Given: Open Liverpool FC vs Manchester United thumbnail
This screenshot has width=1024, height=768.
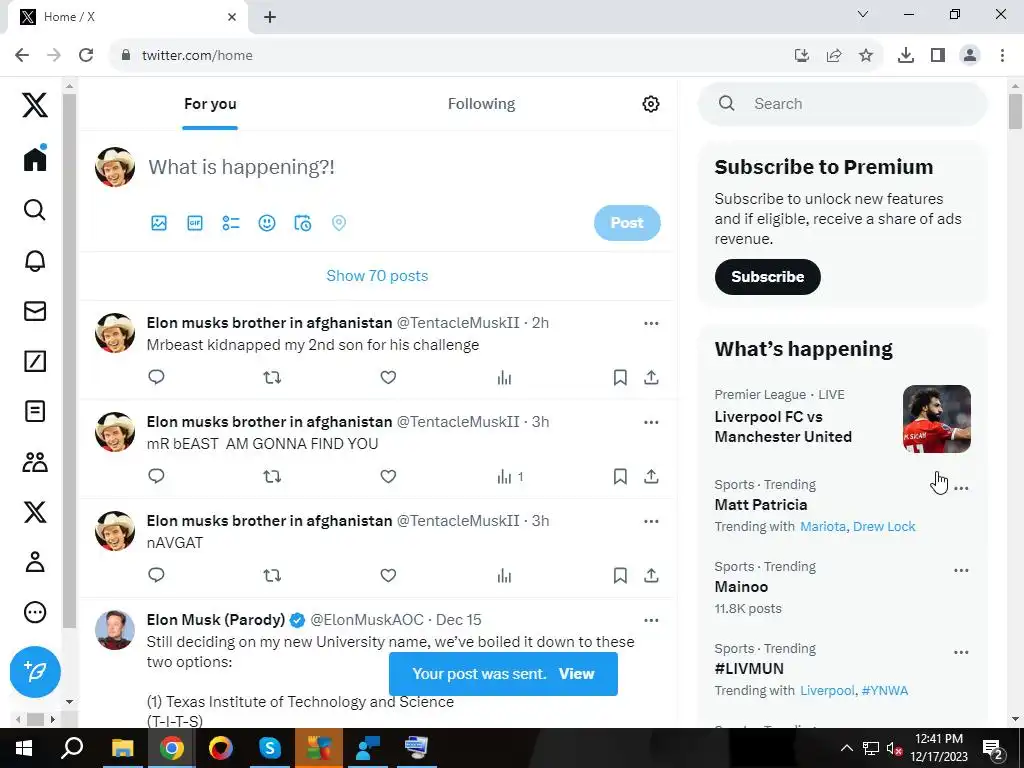Looking at the screenshot, I should (x=936, y=419).
